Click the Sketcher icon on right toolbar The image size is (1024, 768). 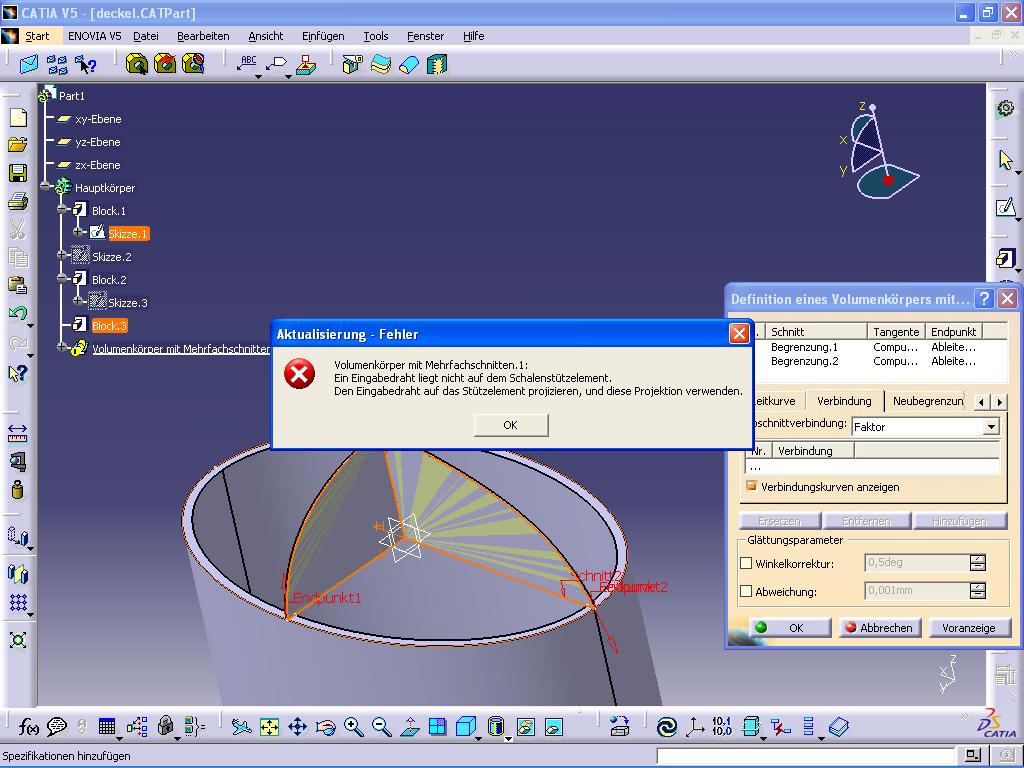tap(1005, 208)
